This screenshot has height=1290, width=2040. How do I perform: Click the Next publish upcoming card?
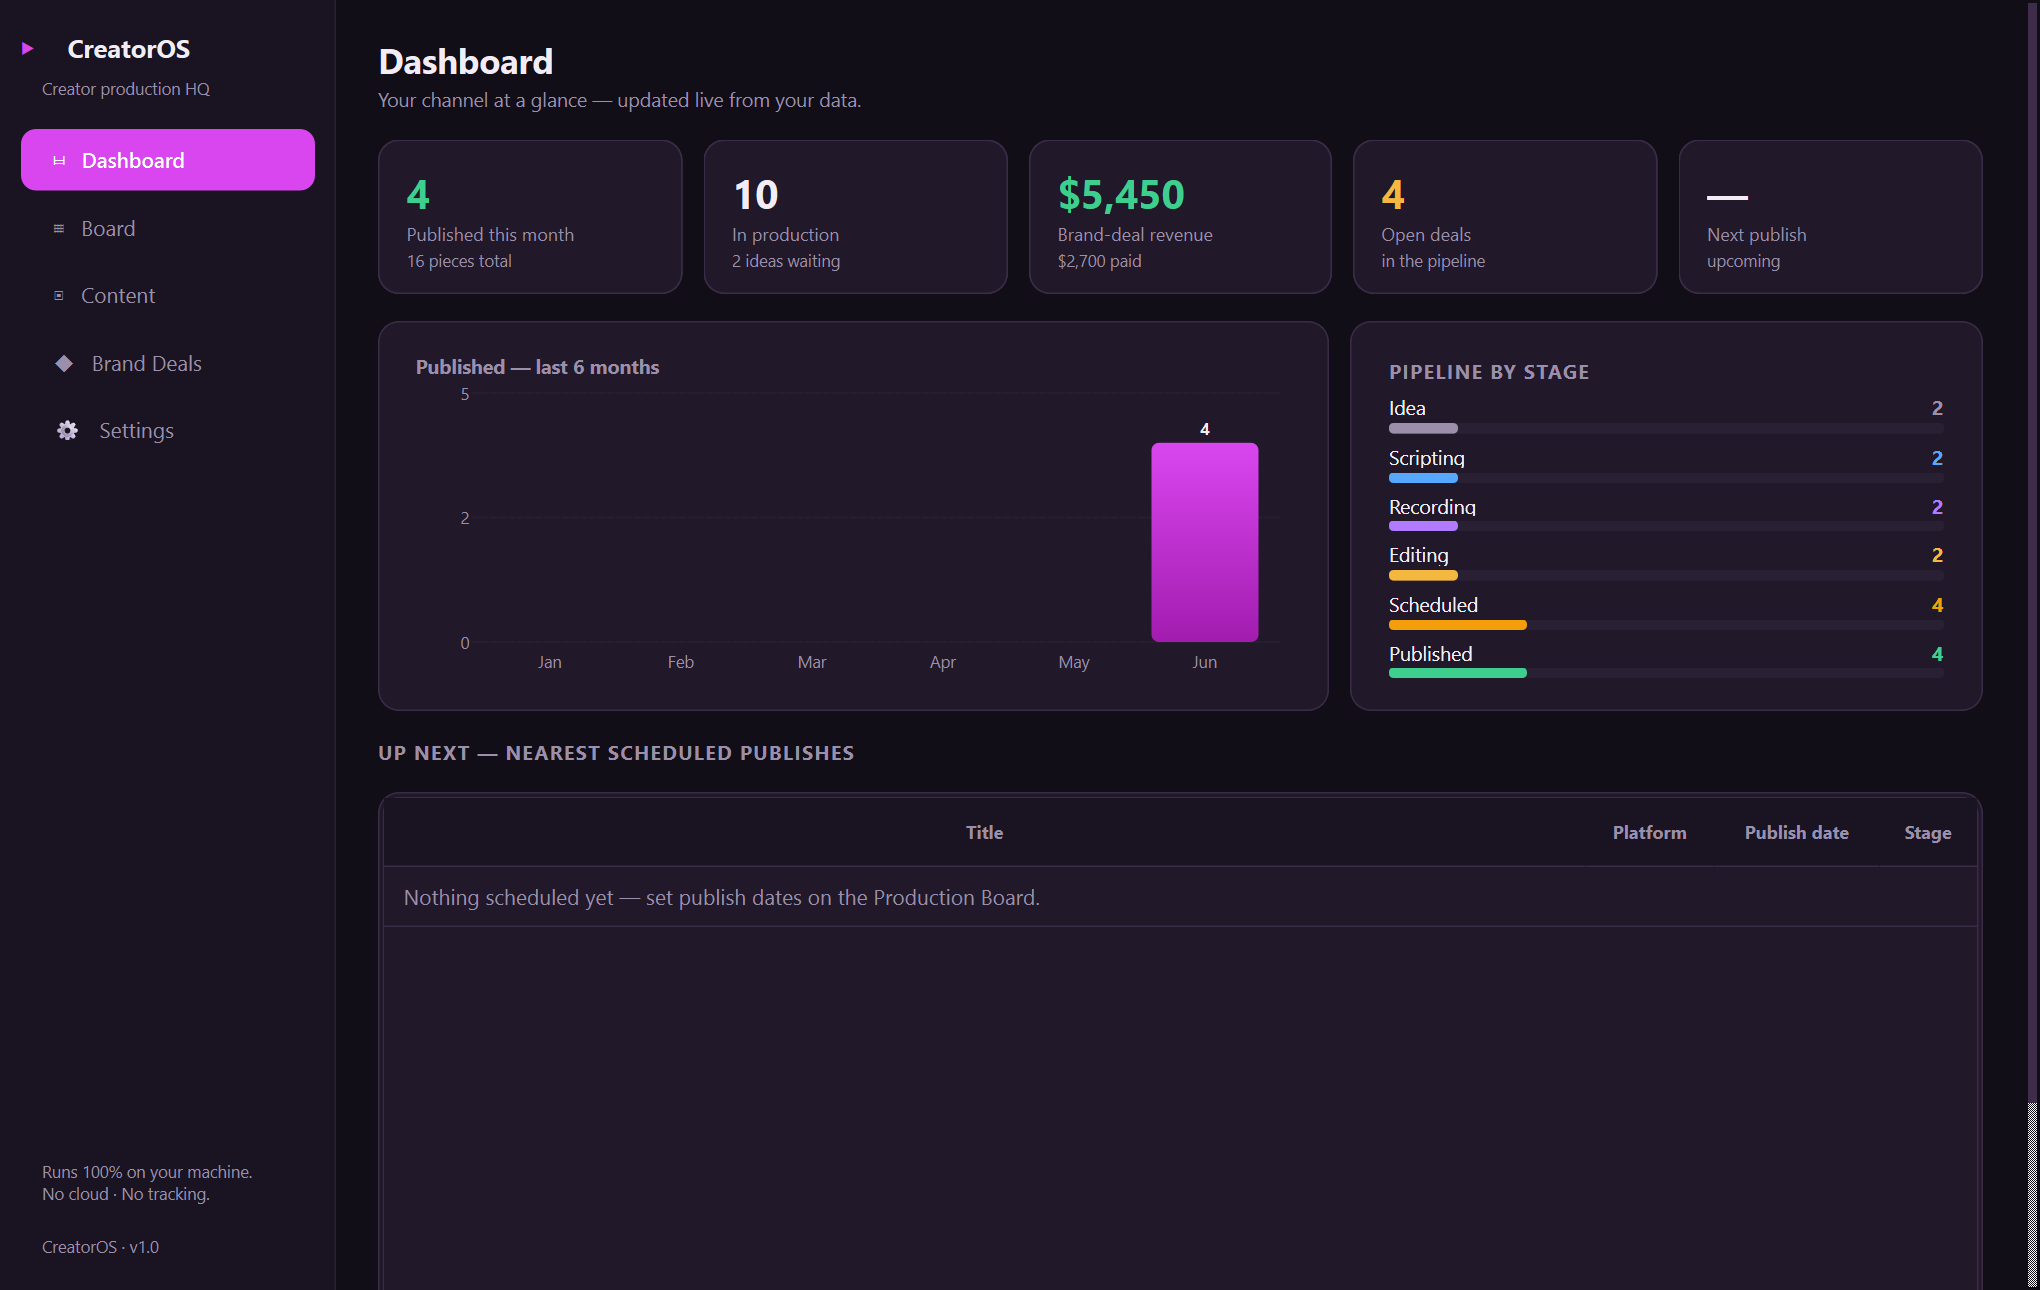click(x=1830, y=217)
